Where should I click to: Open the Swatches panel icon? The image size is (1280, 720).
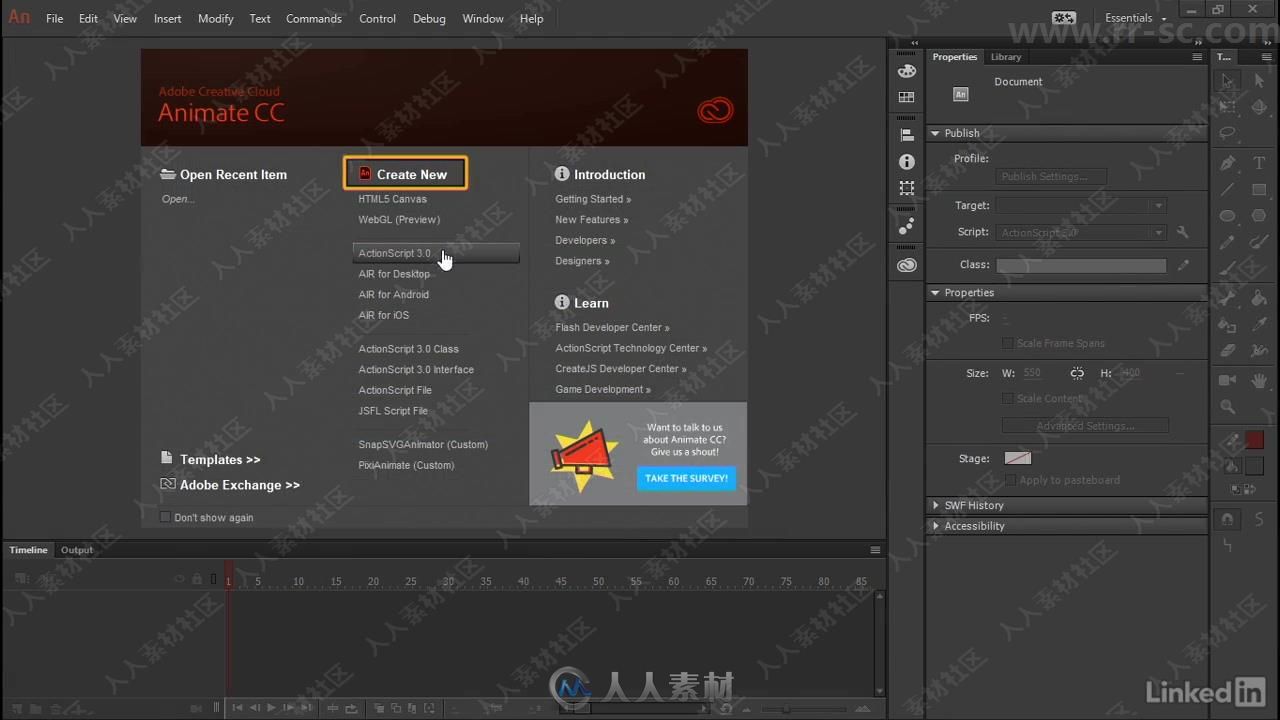pos(907,98)
